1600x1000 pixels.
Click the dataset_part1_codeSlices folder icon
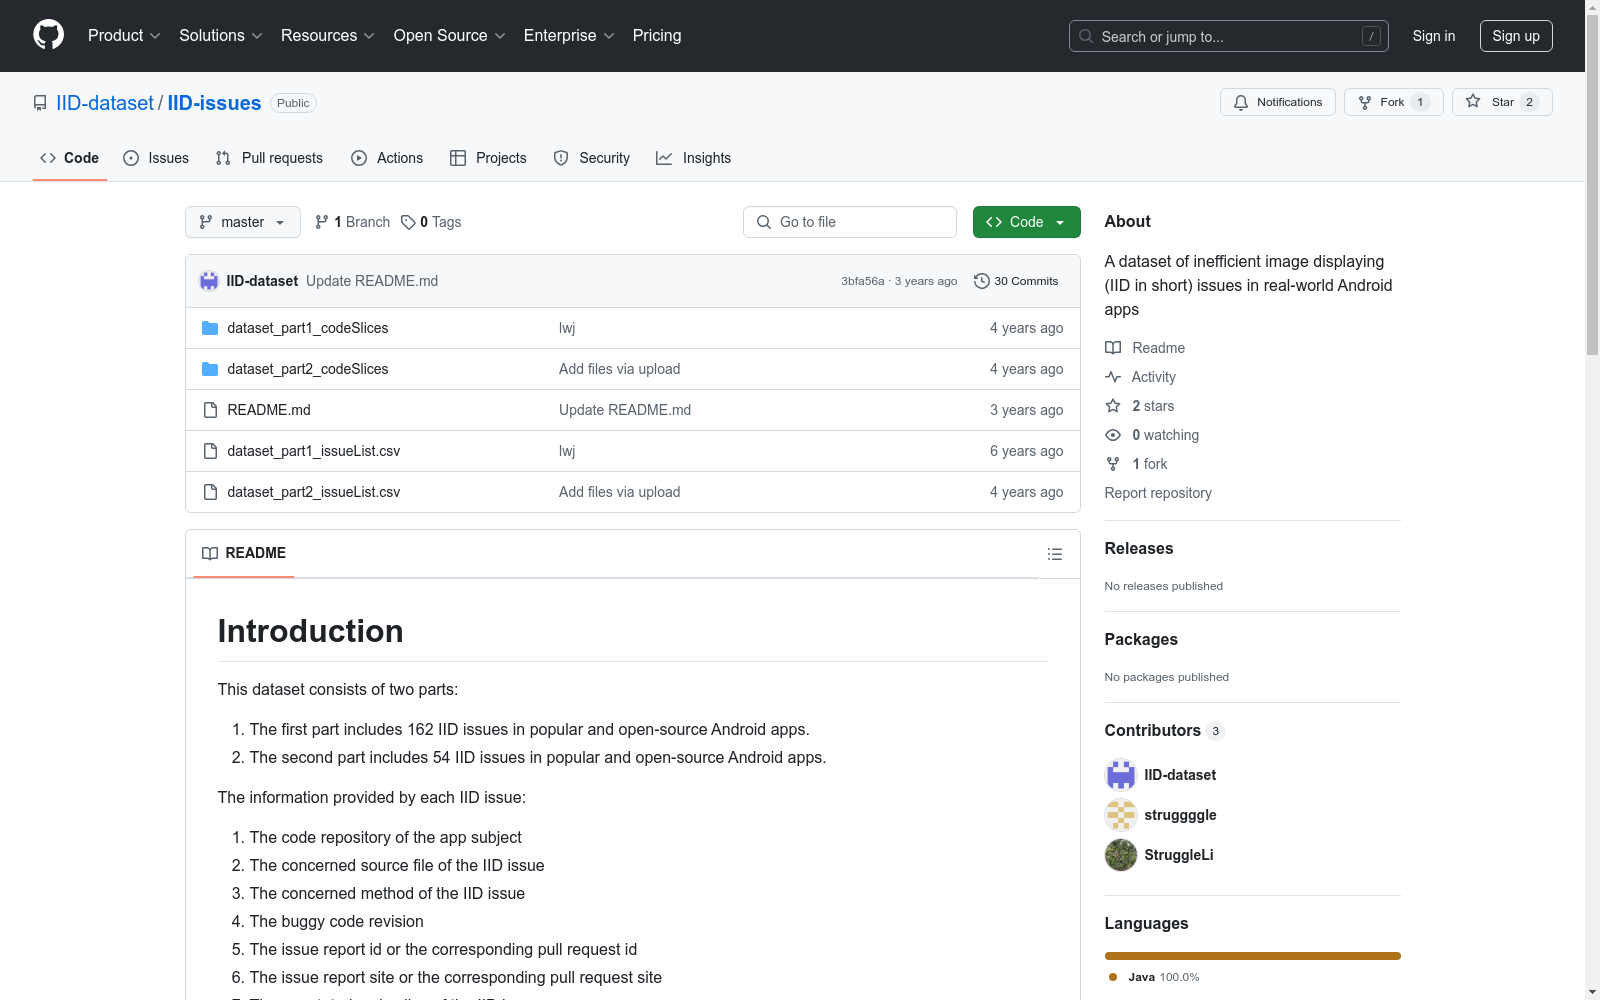(210, 328)
